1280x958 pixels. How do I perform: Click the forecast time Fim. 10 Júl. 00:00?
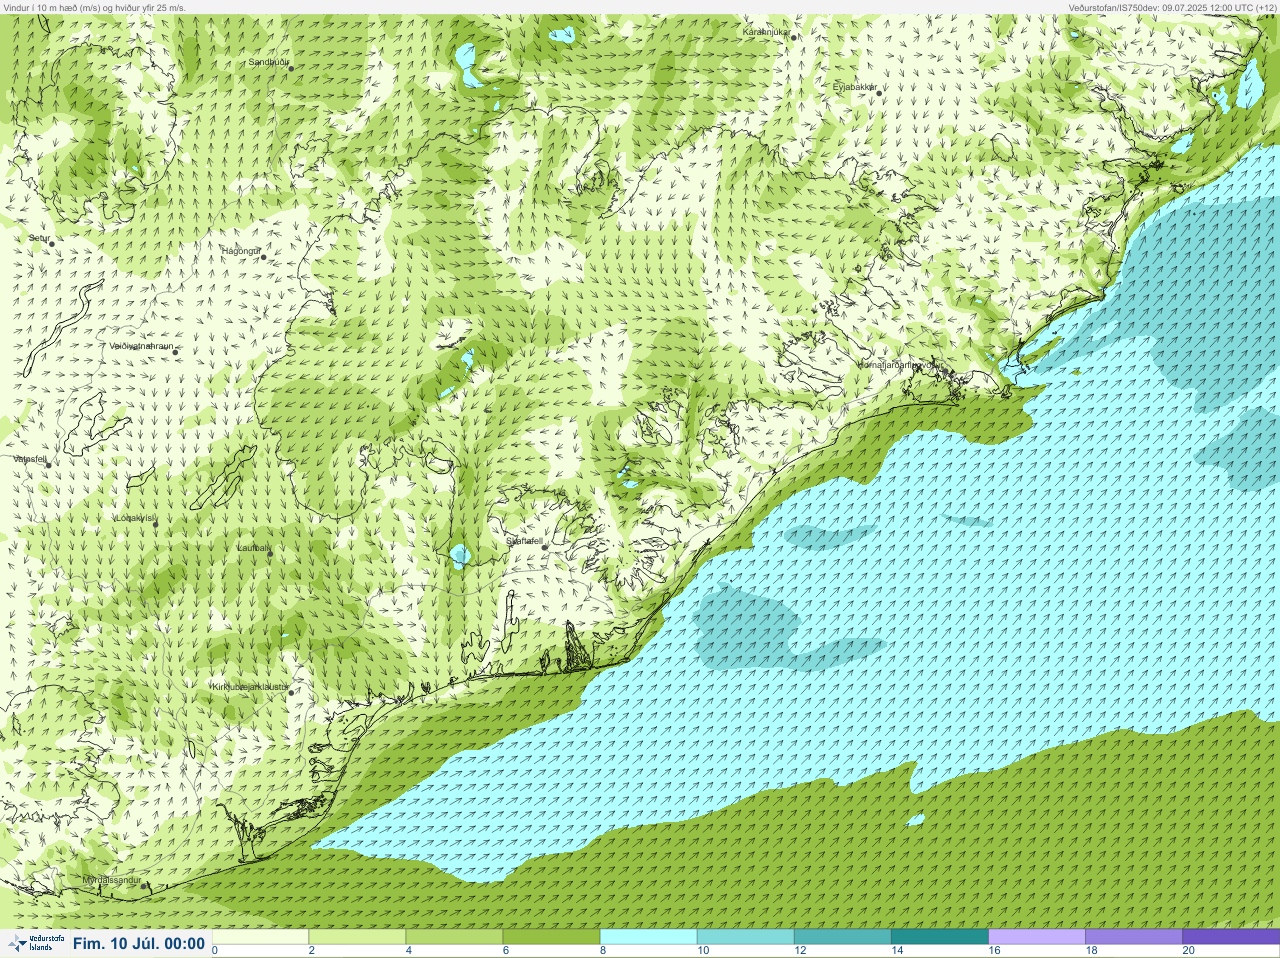[x=139, y=943]
